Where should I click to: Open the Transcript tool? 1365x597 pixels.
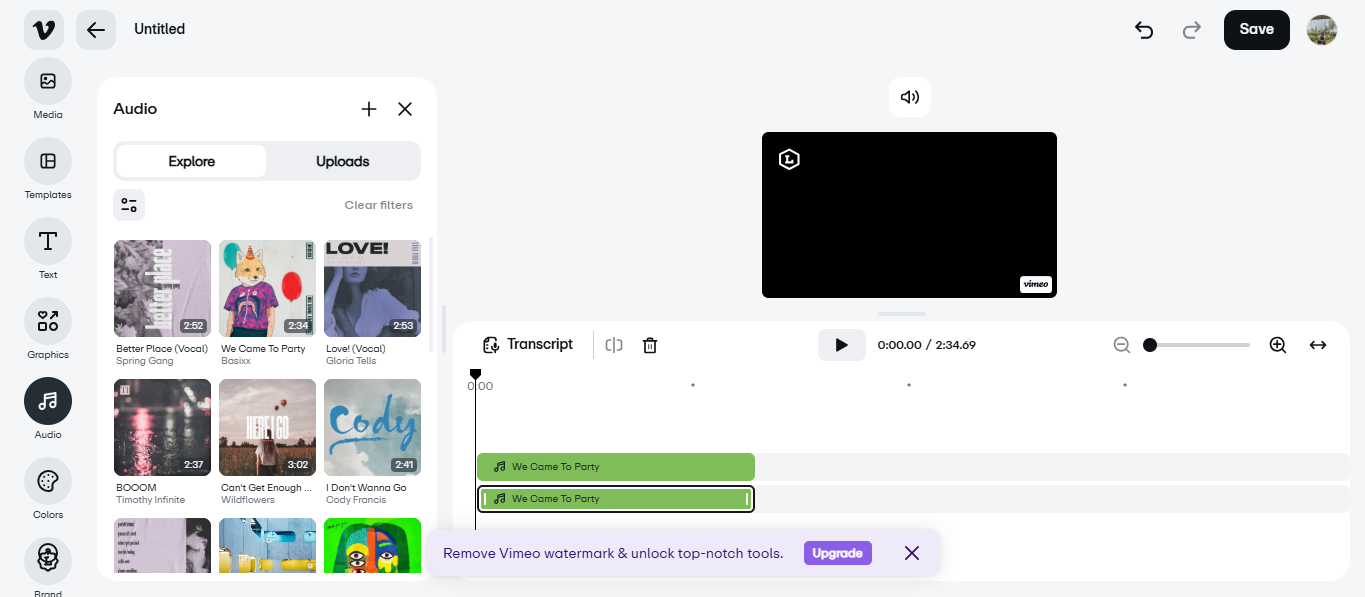coord(528,344)
